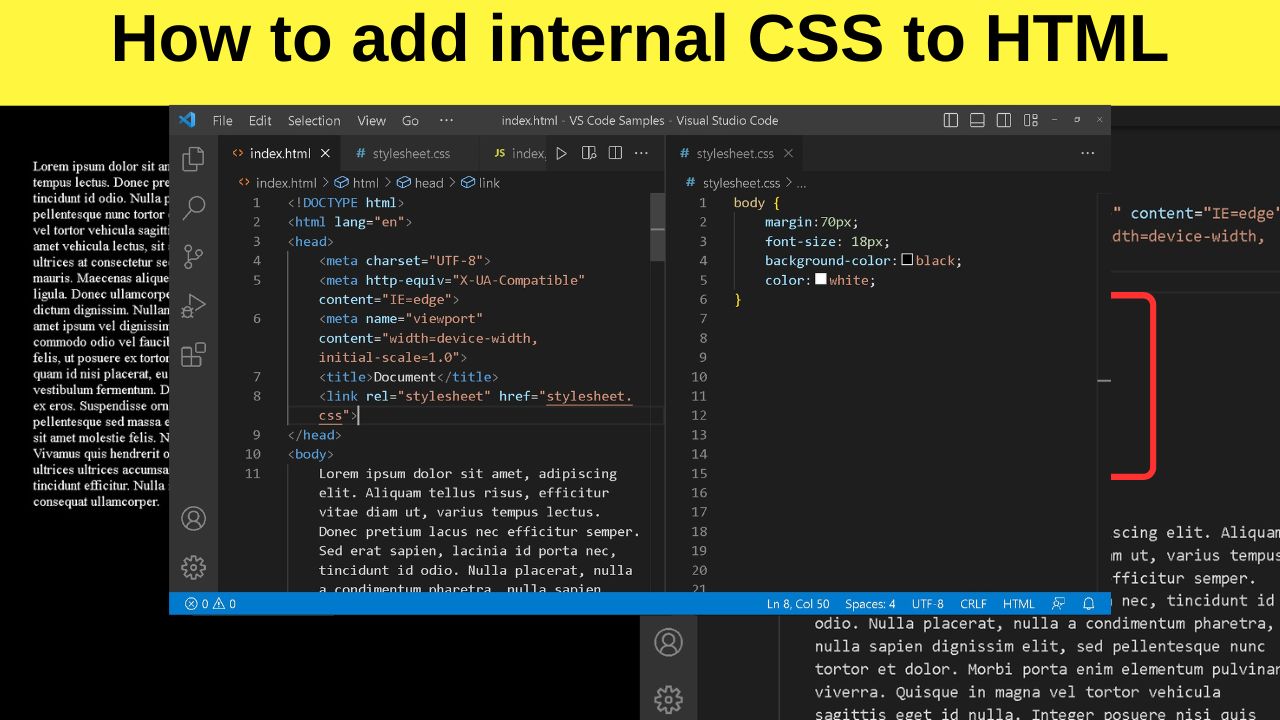Viewport: 1280px width, 720px height.
Task: Toggle the bottom Panel layout button
Action: (977, 120)
